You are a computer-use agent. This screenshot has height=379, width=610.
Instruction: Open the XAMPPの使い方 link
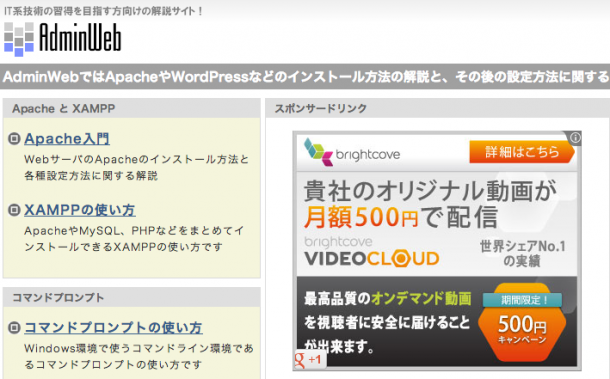[79, 210]
